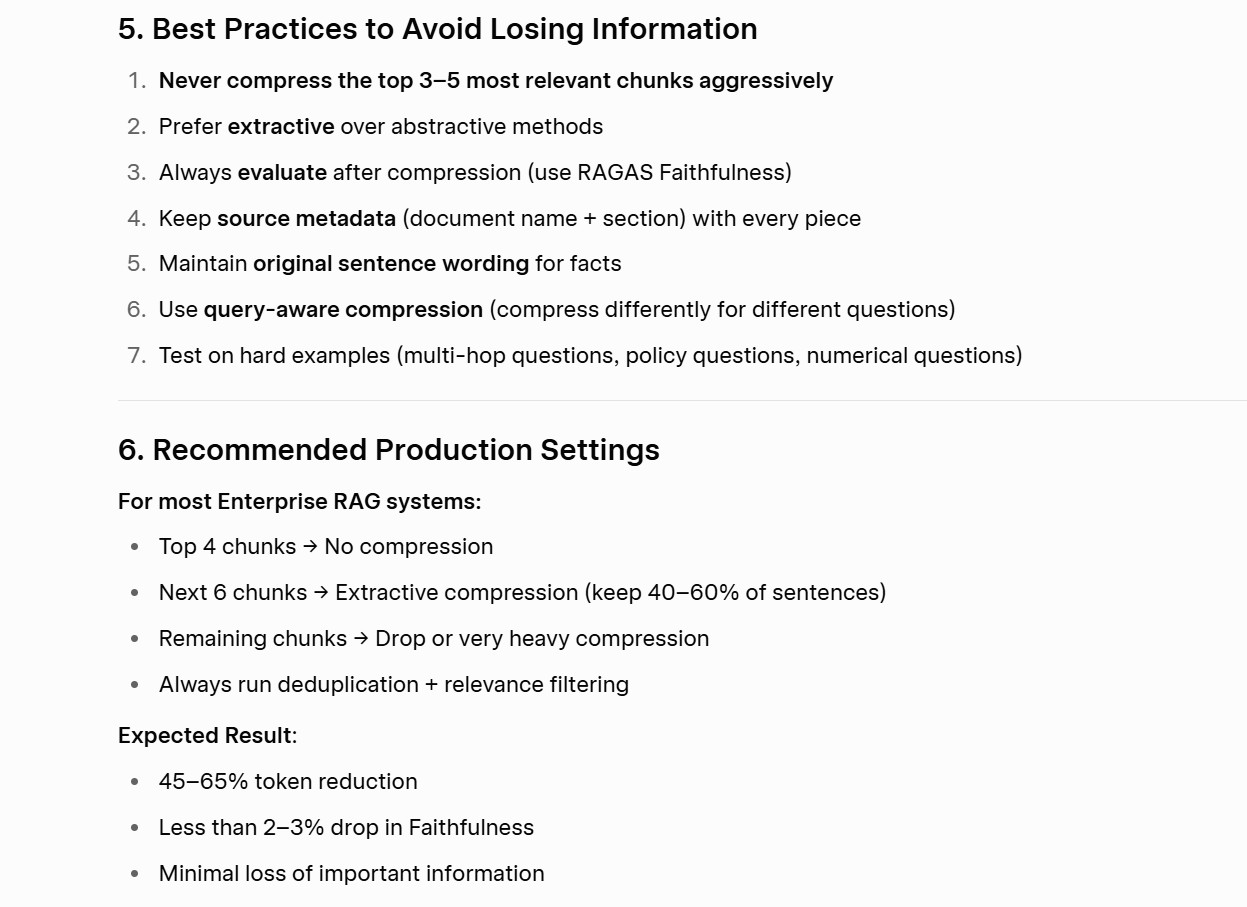Click the 'RAGAS Faithfulness' text in parentheses

pyautogui.click(x=681, y=173)
